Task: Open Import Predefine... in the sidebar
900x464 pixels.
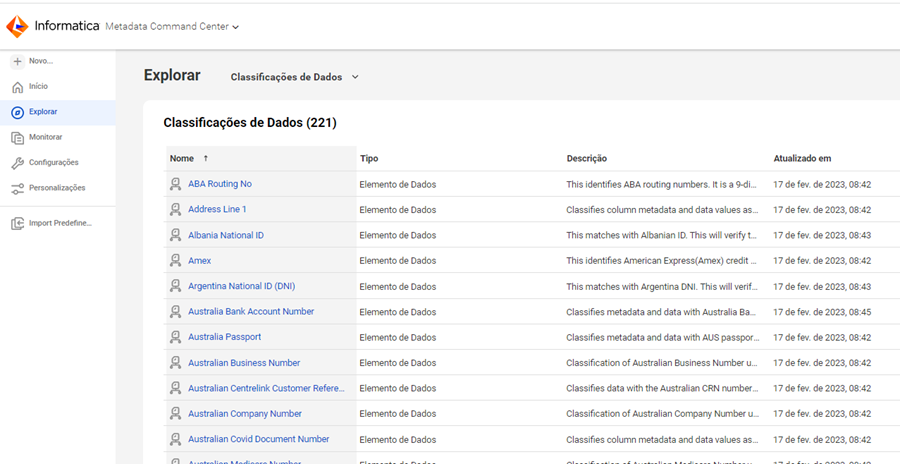Action: [x=60, y=223]
